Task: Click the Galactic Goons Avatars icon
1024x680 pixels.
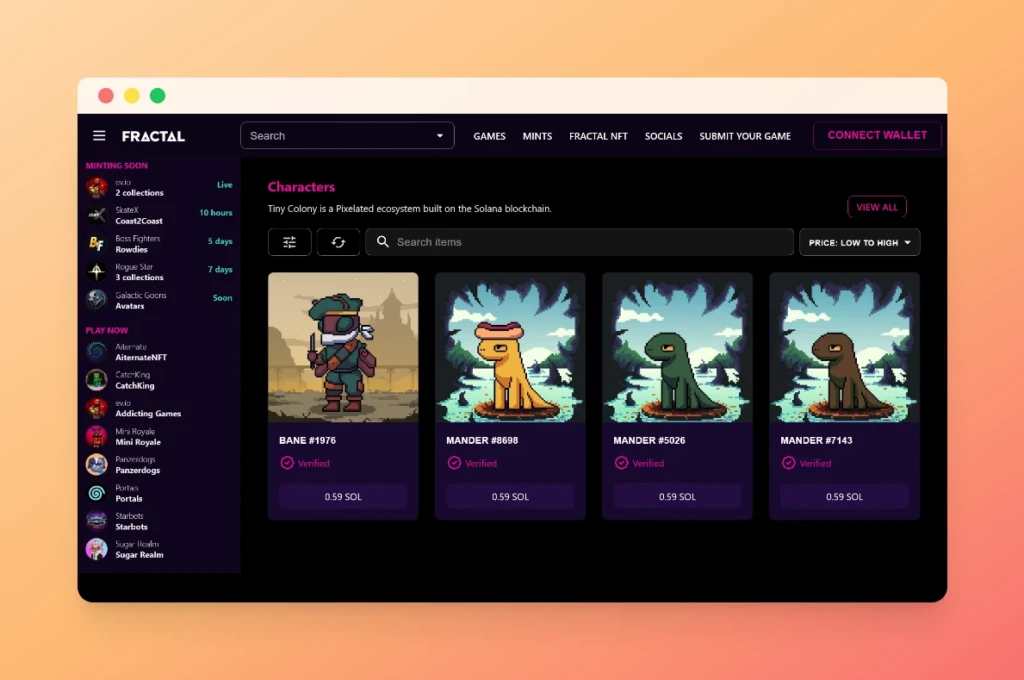Action: pos(97,300)
